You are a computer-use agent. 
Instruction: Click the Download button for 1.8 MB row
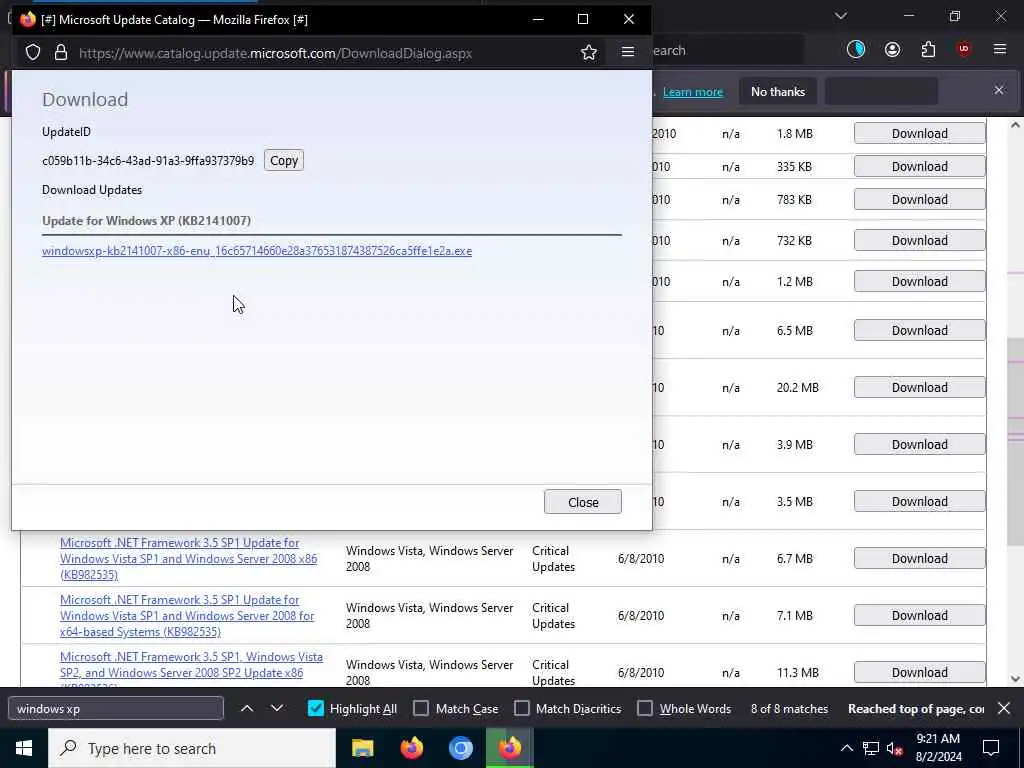(920, 133)
